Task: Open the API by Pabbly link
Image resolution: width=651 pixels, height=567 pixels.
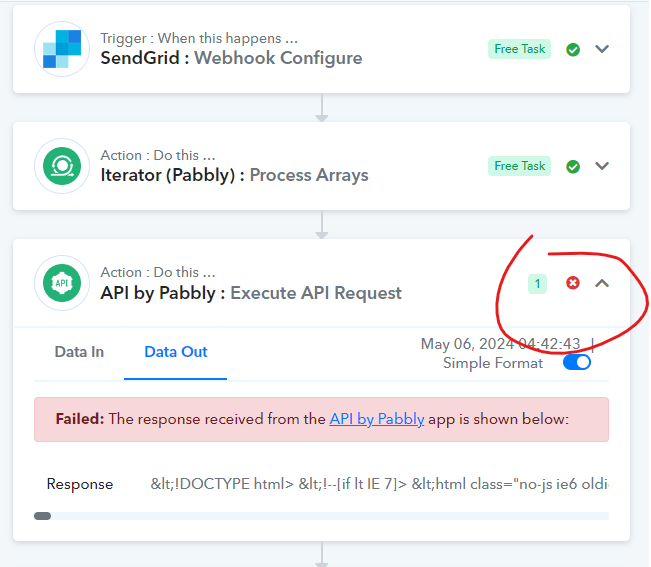Action: coord(377,419)
